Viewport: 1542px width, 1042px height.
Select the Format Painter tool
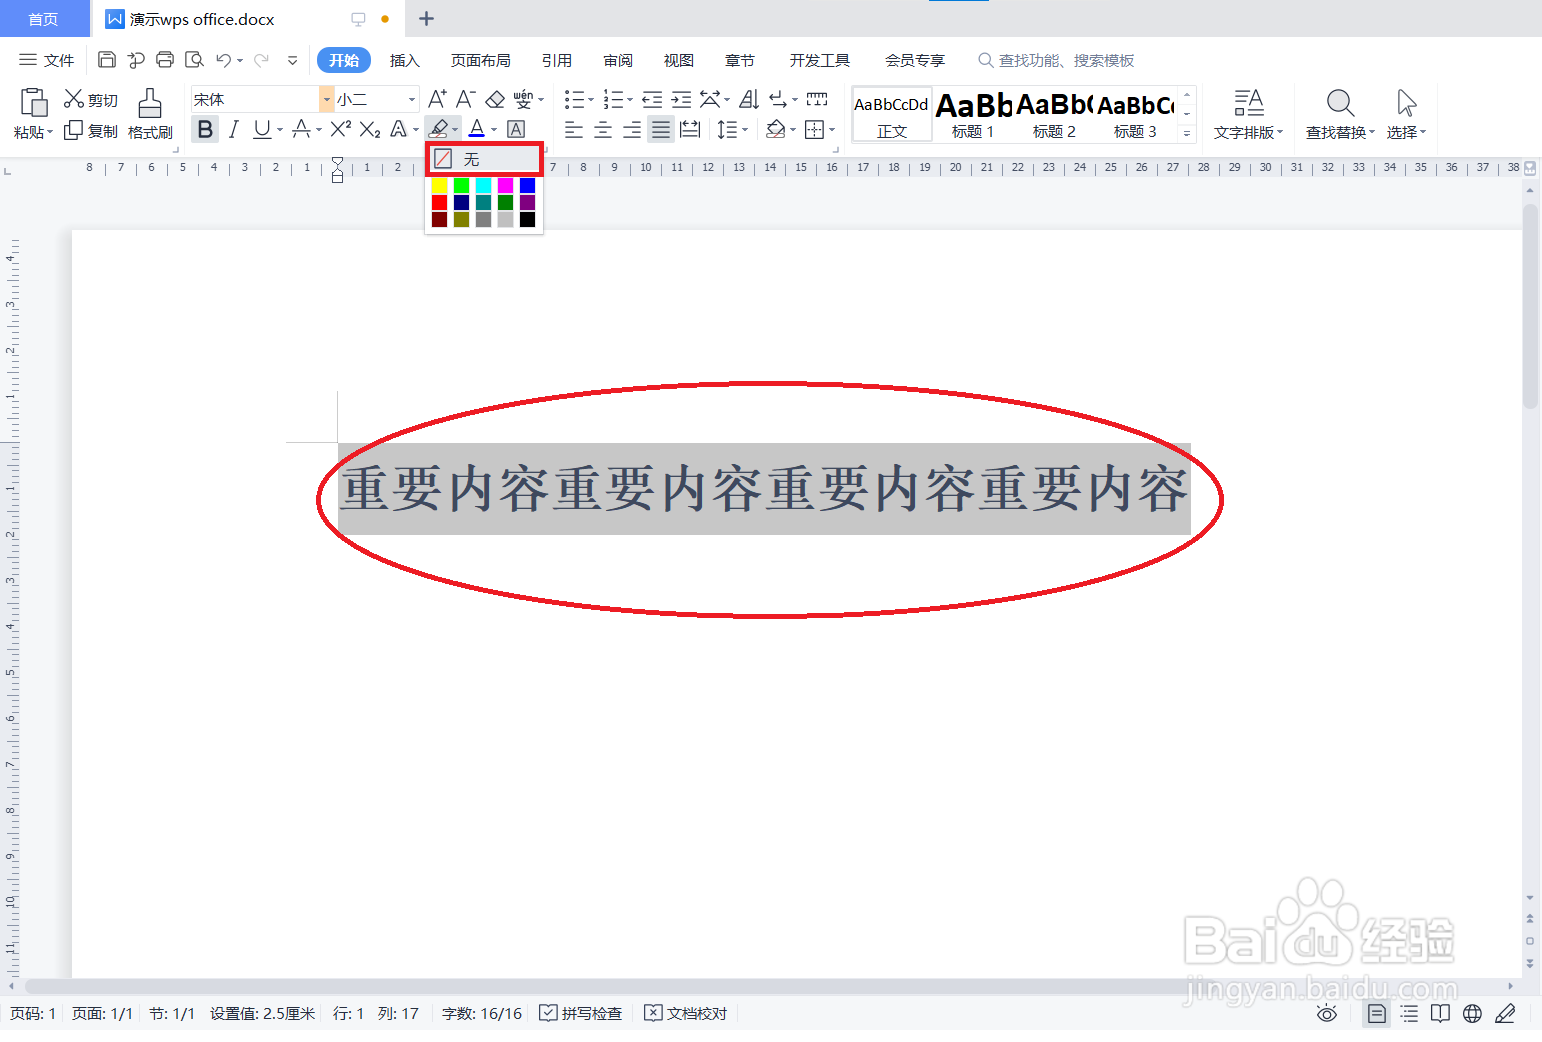coord(149,113)
